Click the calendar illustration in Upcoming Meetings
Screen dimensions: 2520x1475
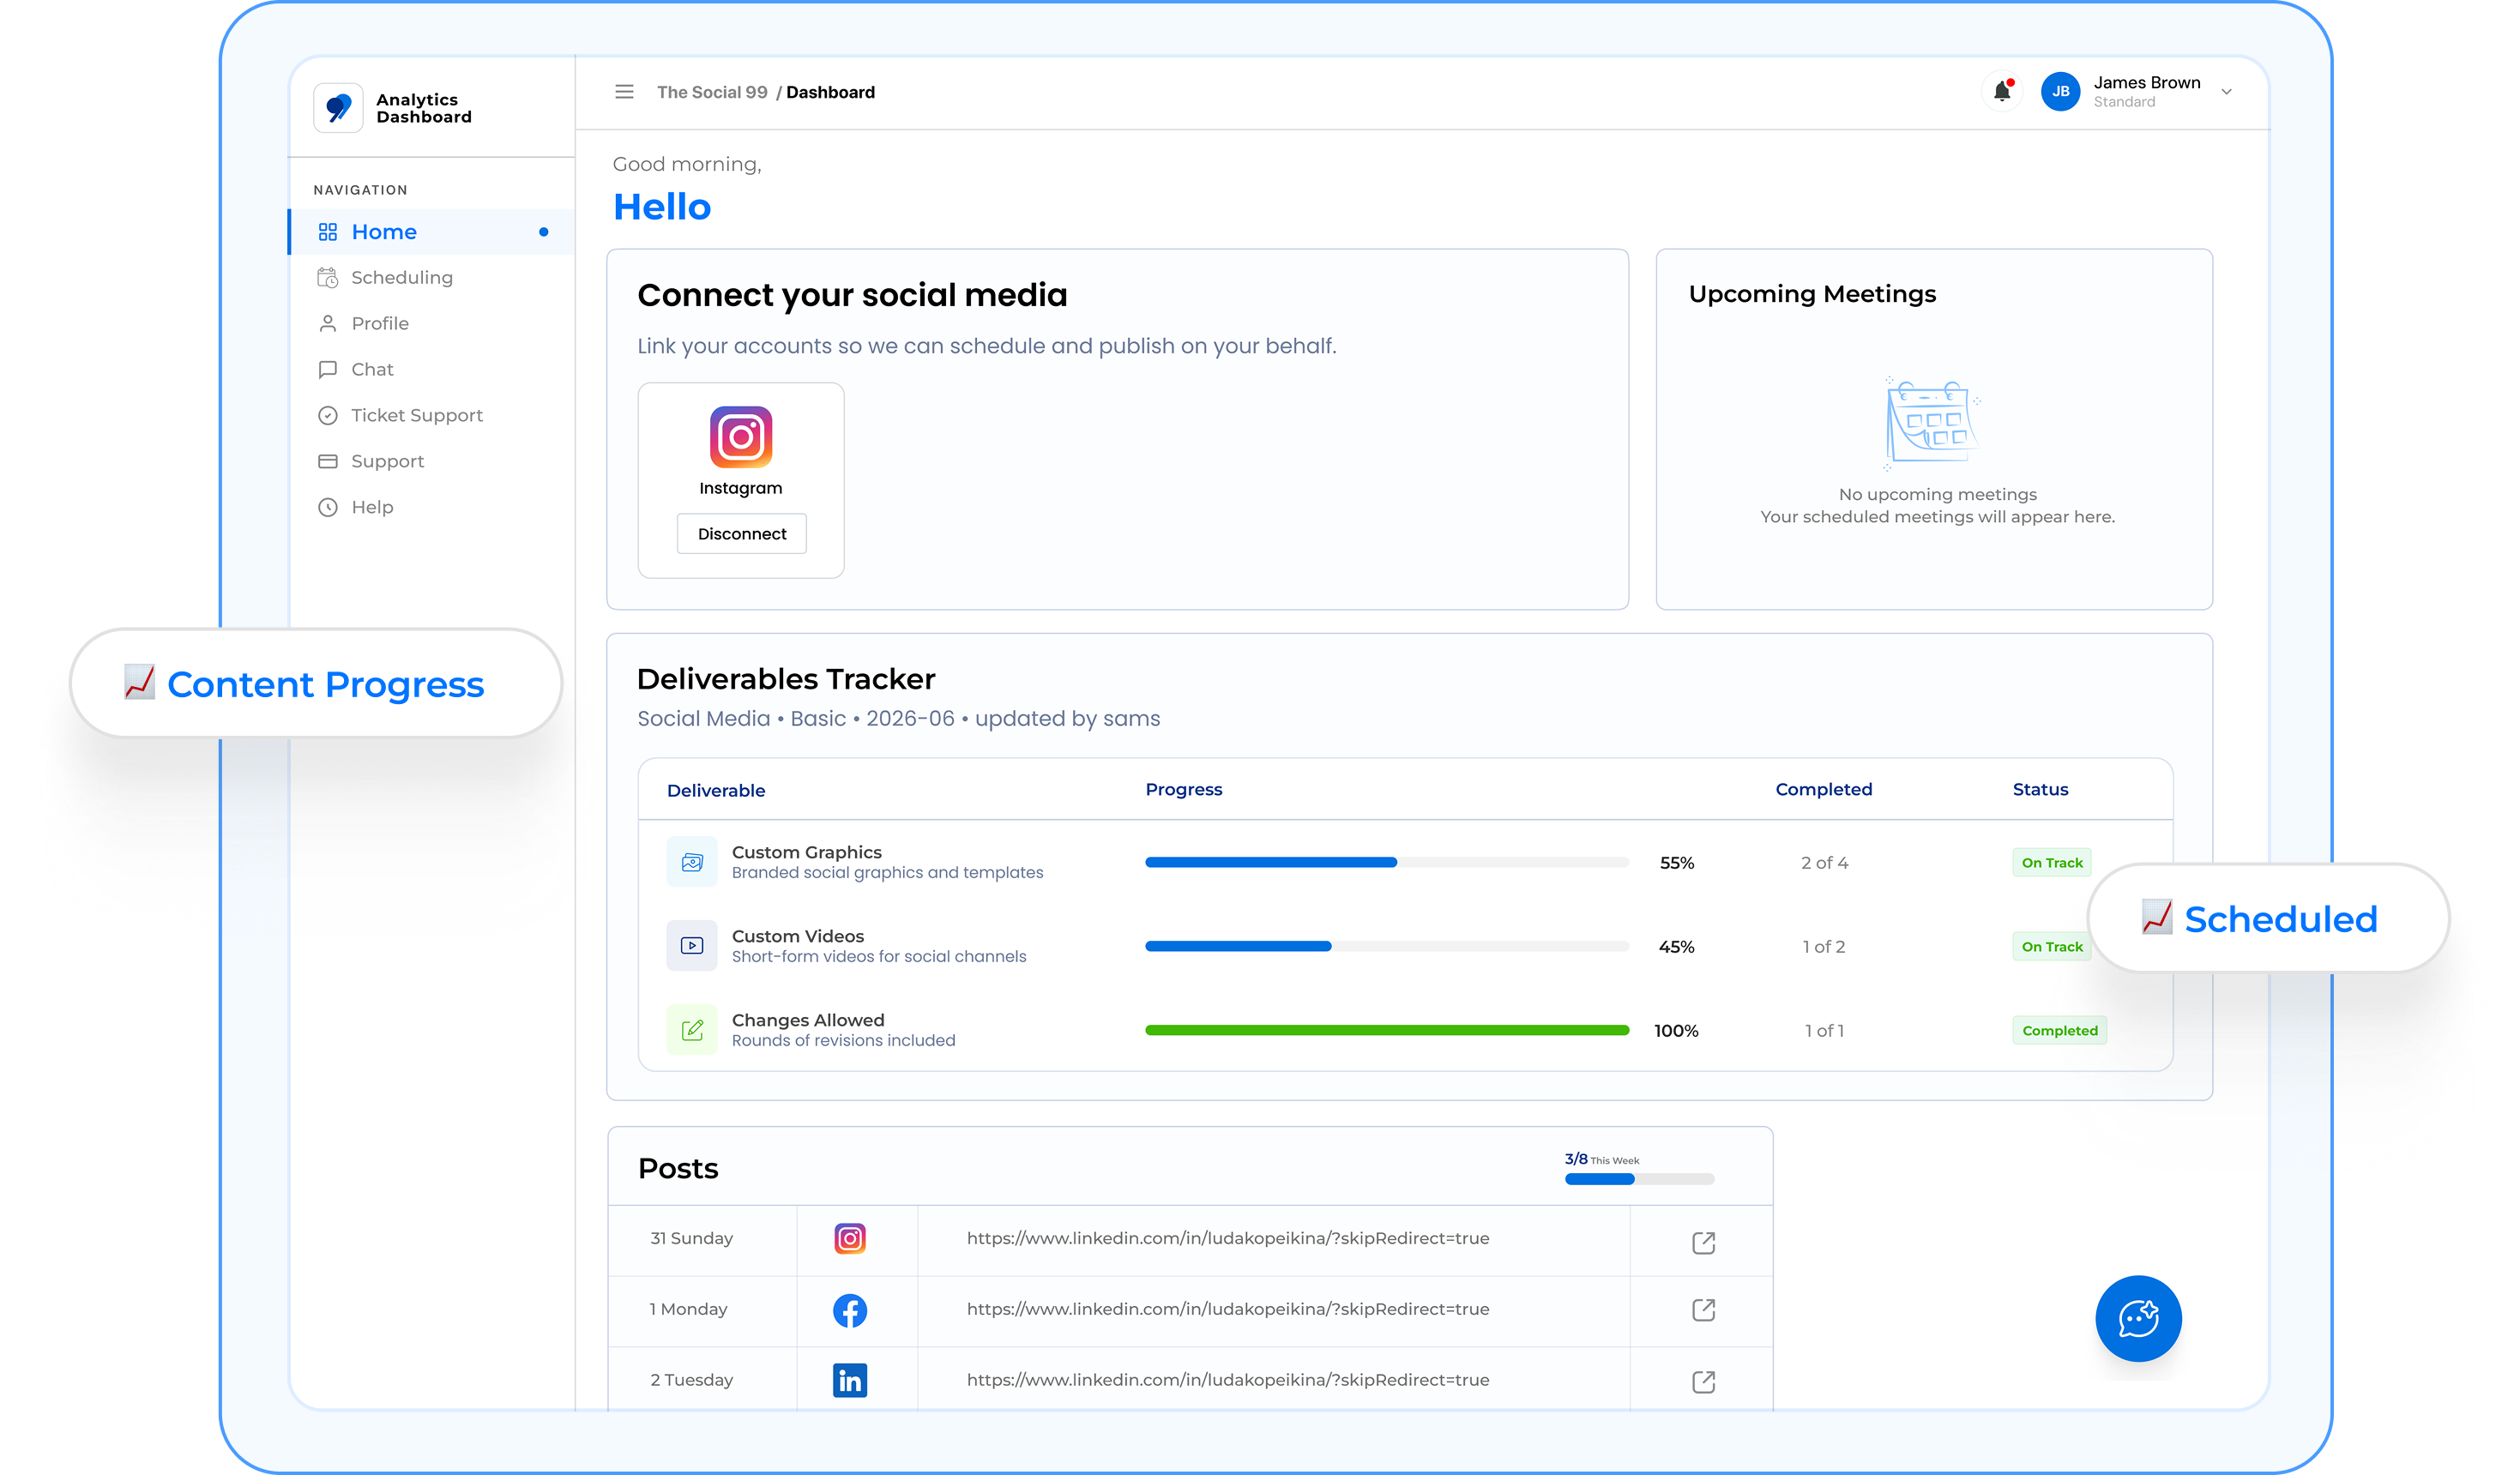(x=1932, y=422)
